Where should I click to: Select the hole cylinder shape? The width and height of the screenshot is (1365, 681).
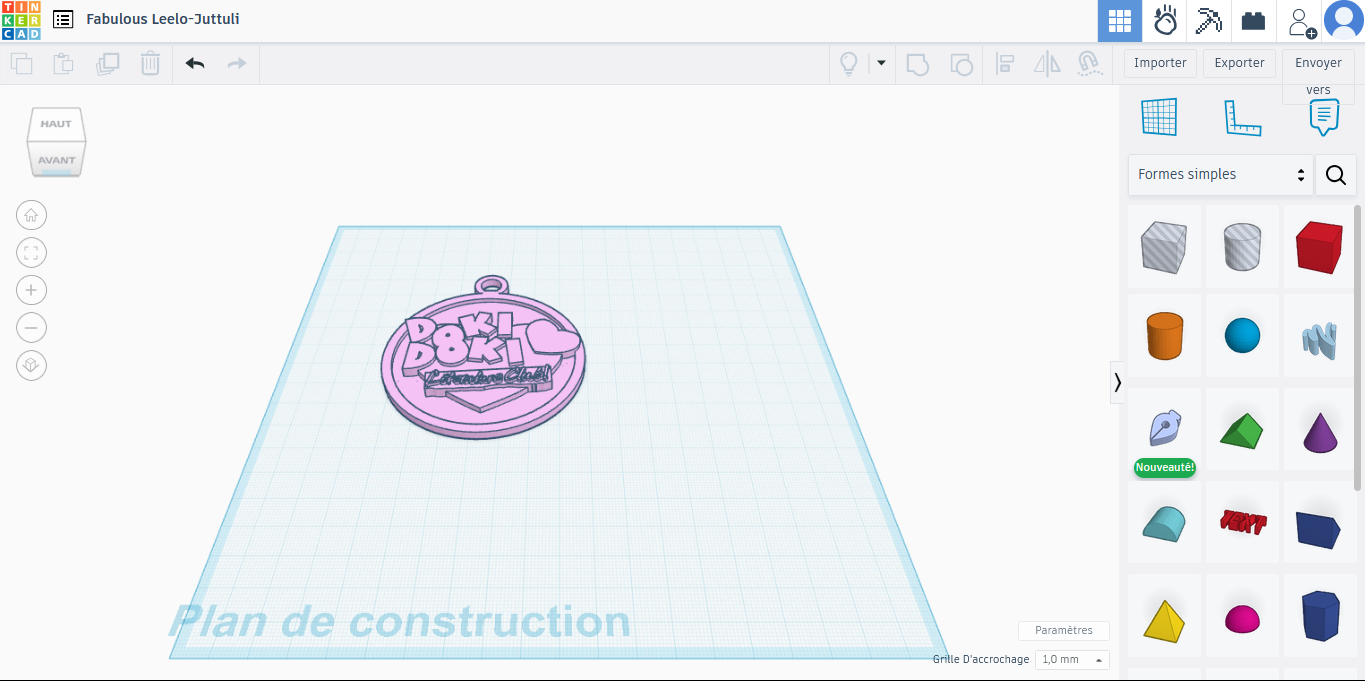1242,247
